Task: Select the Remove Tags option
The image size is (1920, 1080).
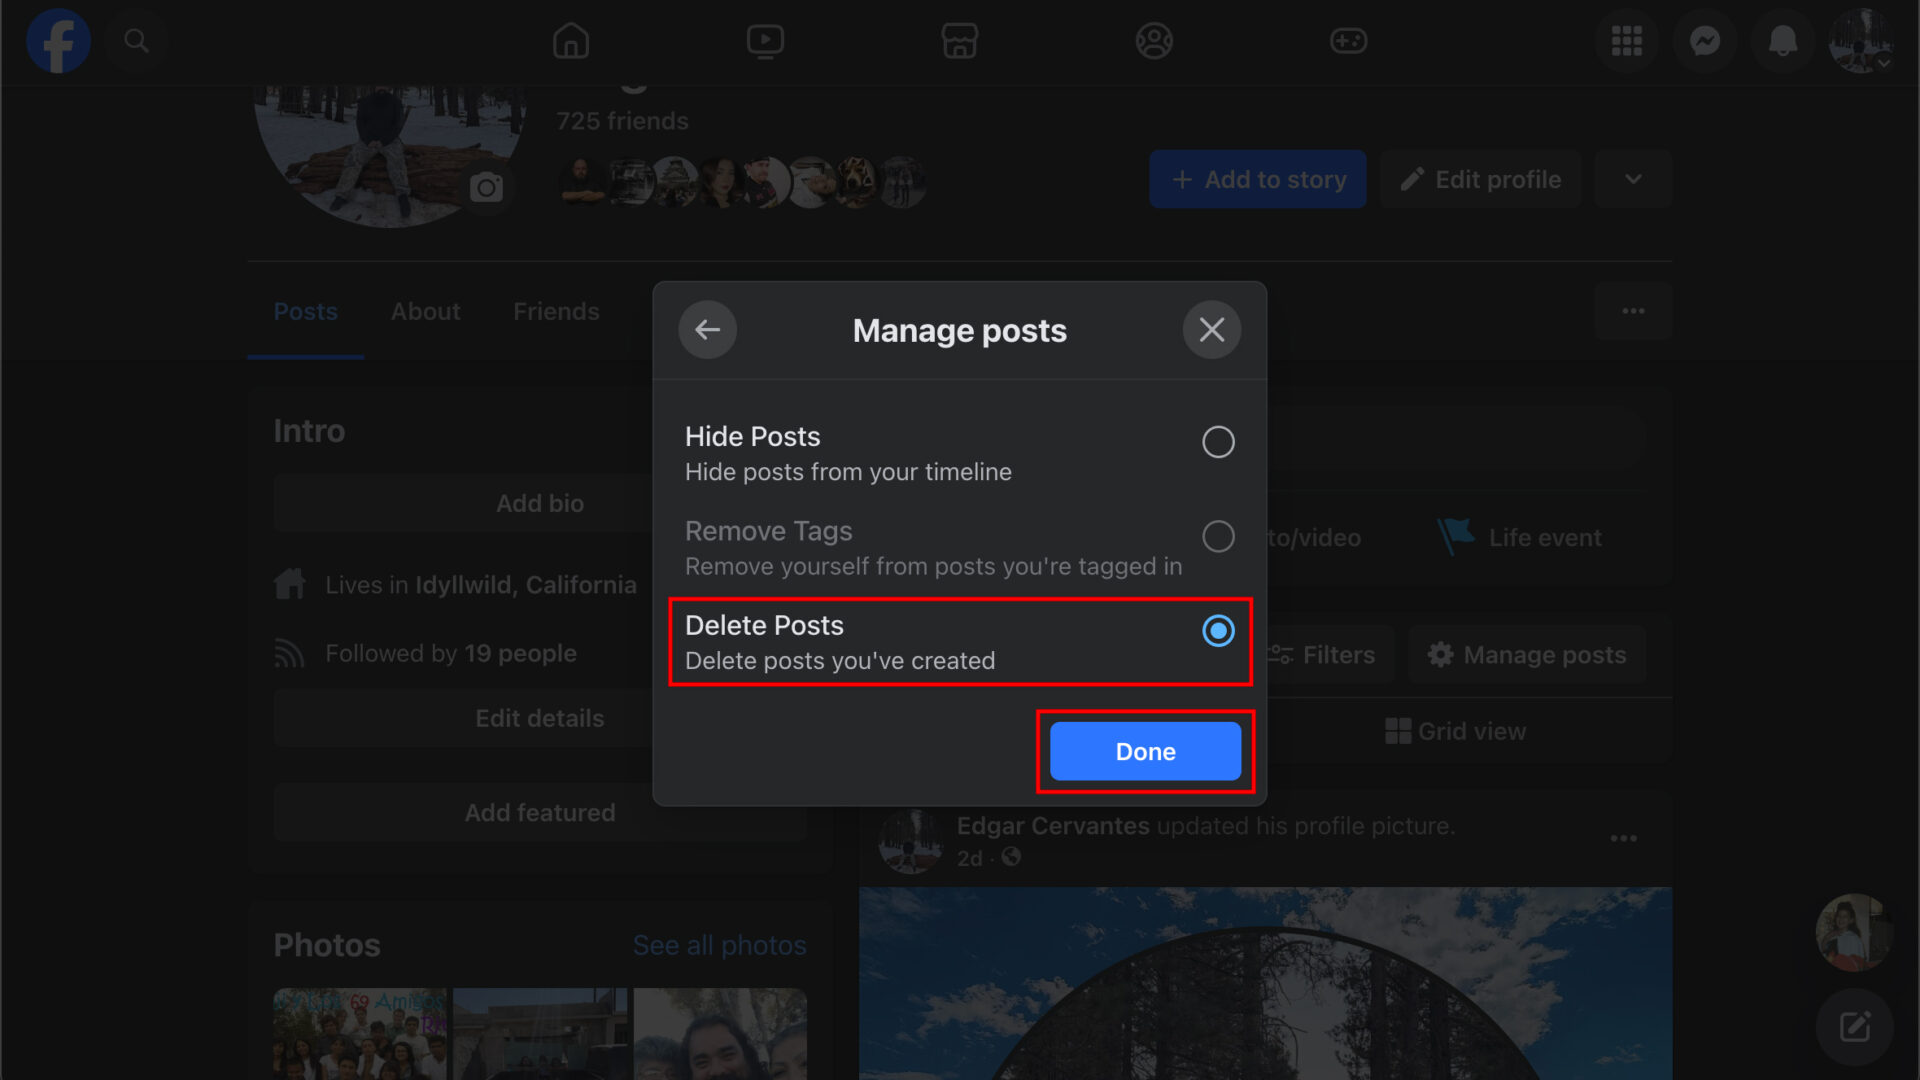Action: 1218,536
